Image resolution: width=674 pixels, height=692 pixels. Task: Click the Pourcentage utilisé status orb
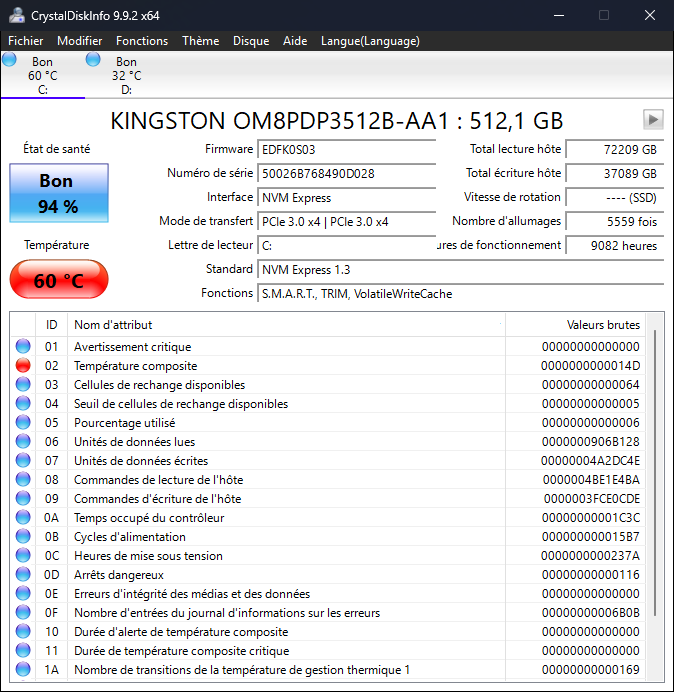(x=23, y=422)
